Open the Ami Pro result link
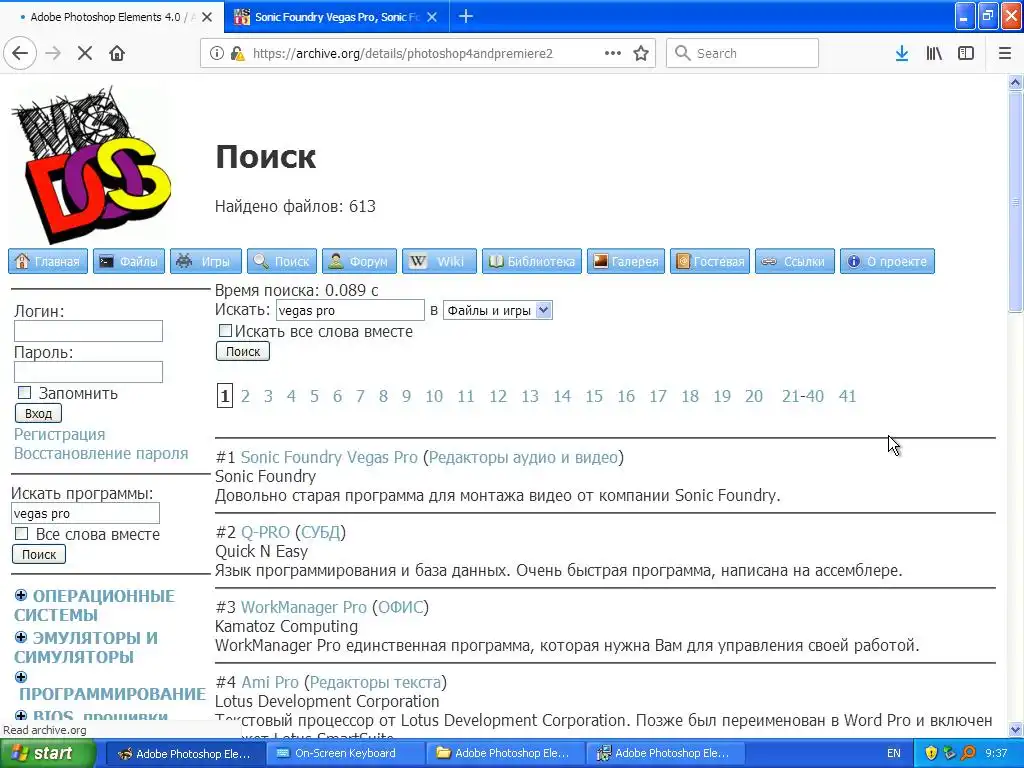Screen dimensions: 1024x768 pyautogui.click(x=270, y=682)
